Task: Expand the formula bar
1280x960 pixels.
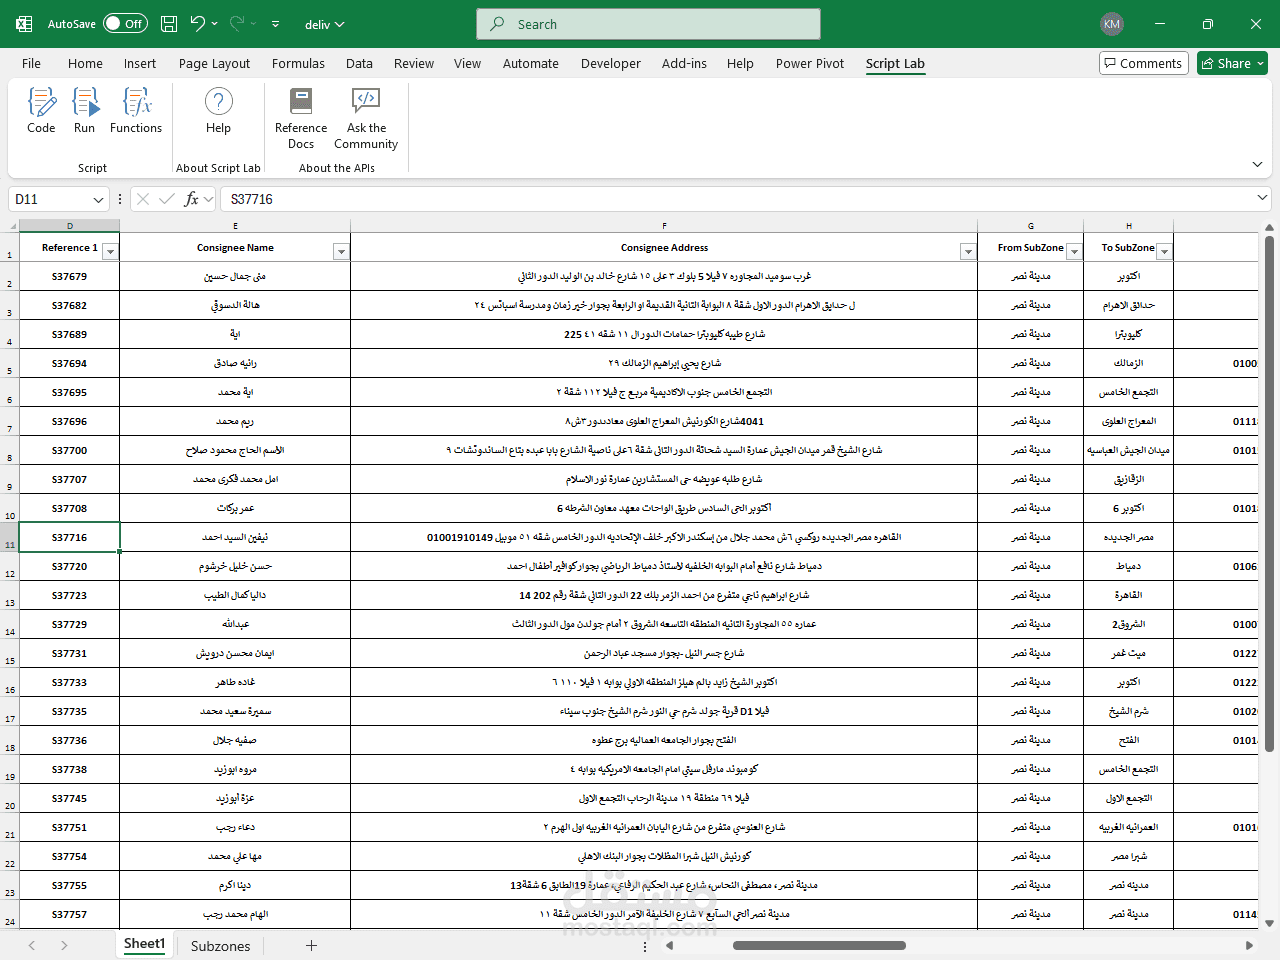Action: click(x=1262, y=198)
